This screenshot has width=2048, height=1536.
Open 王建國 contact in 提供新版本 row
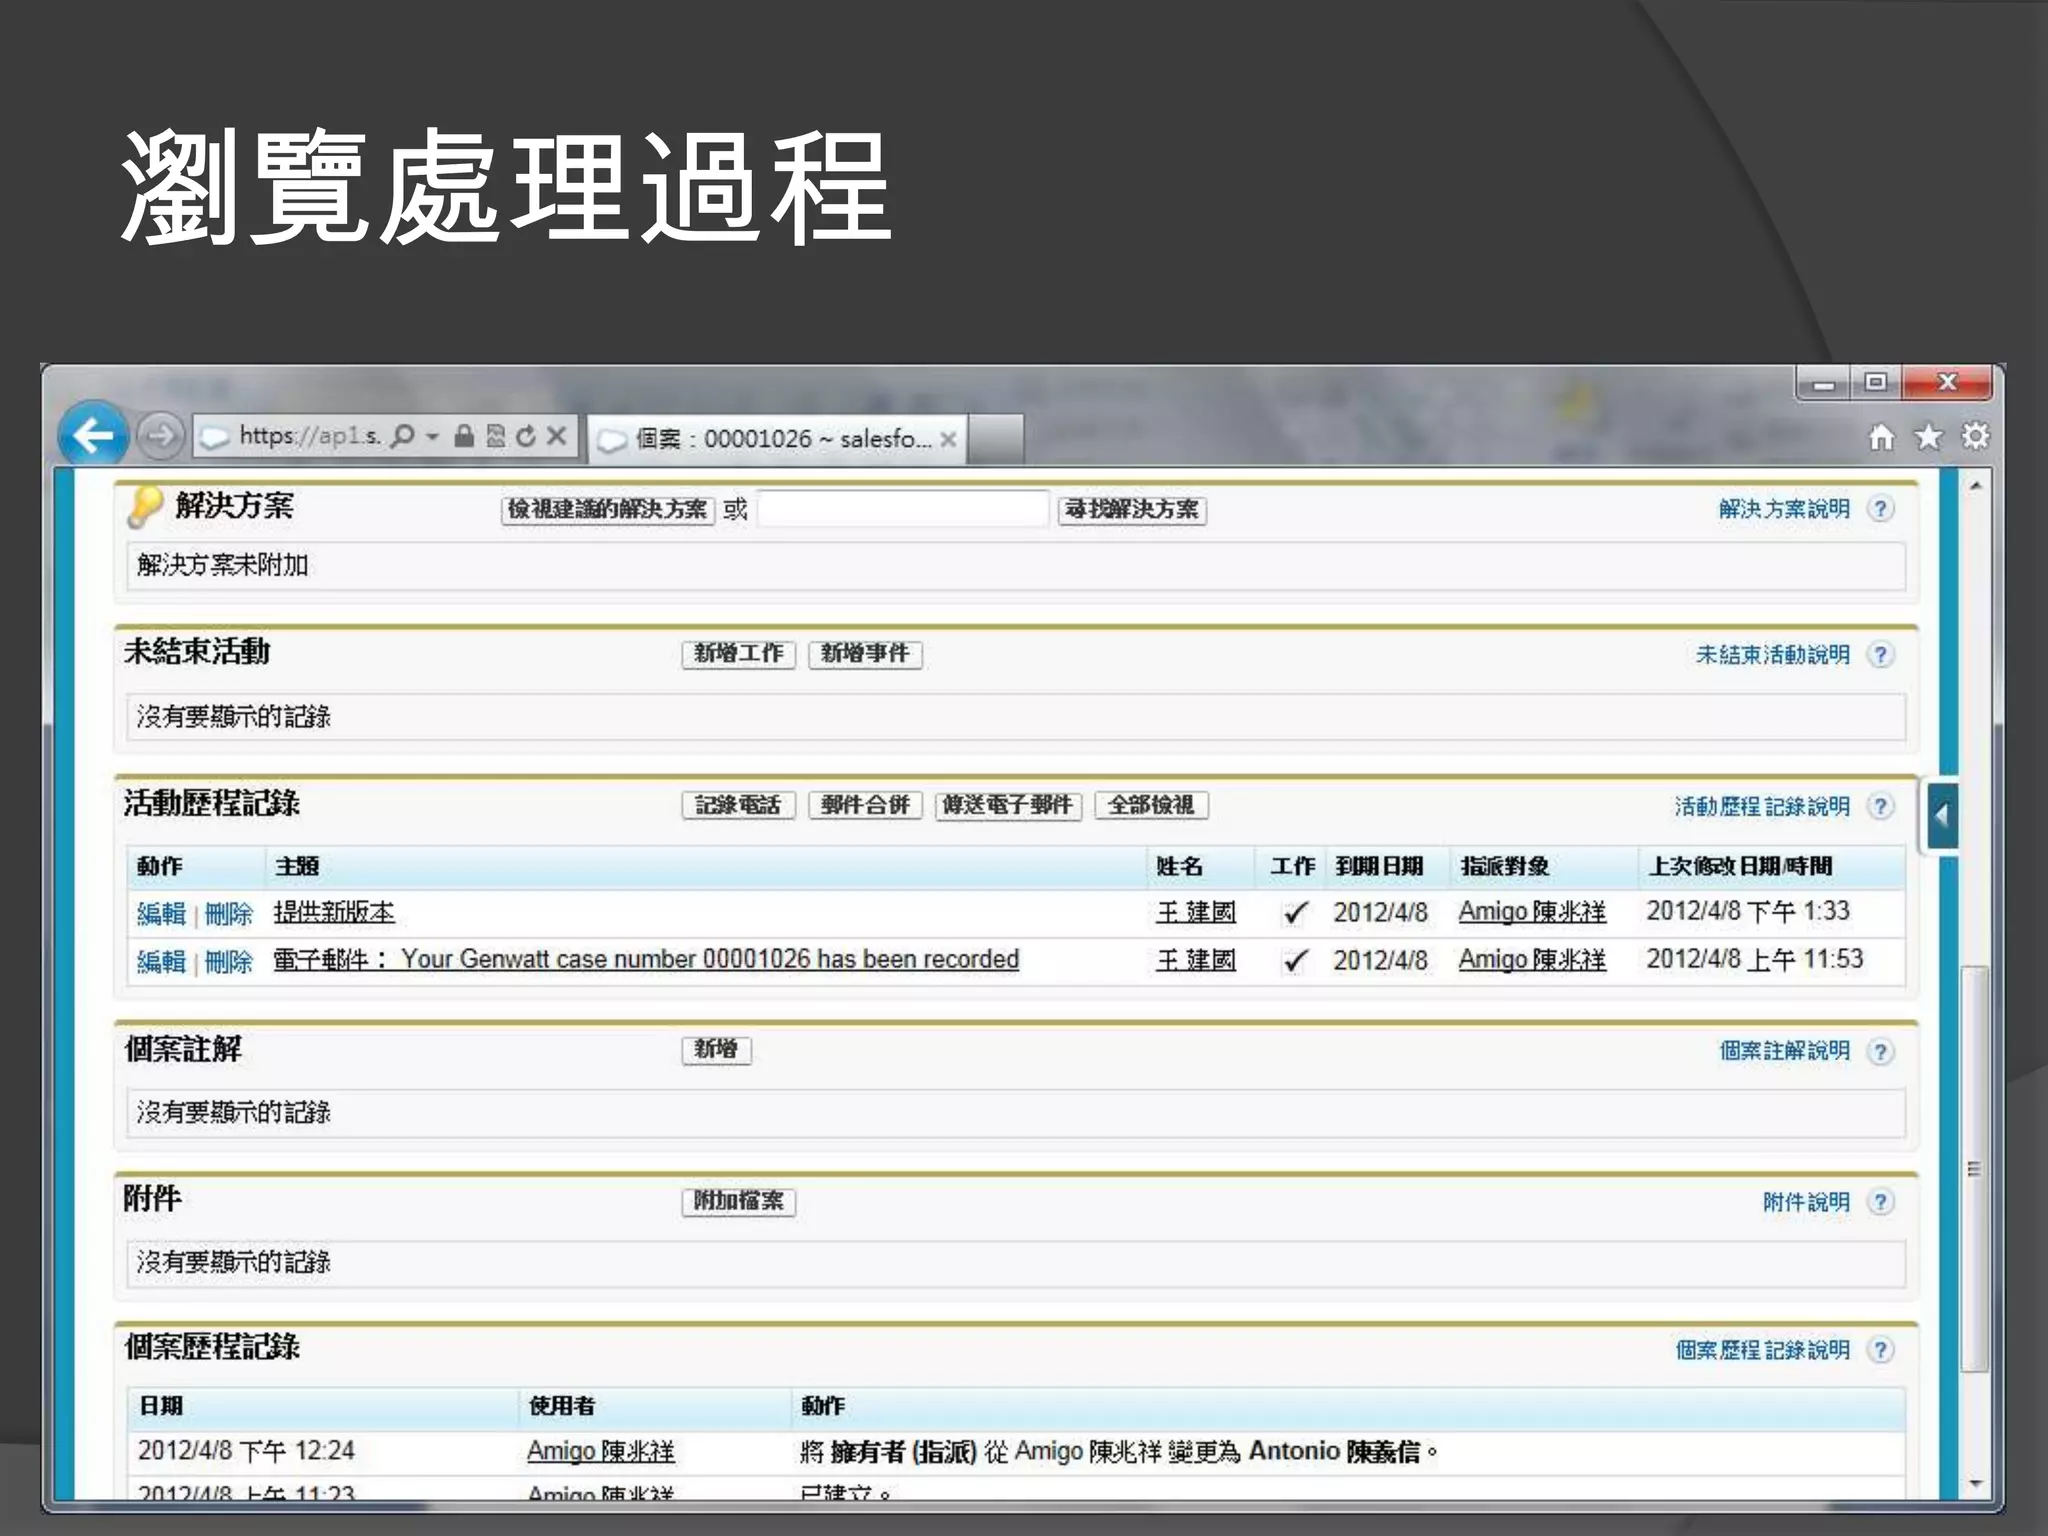[1196, 913]
